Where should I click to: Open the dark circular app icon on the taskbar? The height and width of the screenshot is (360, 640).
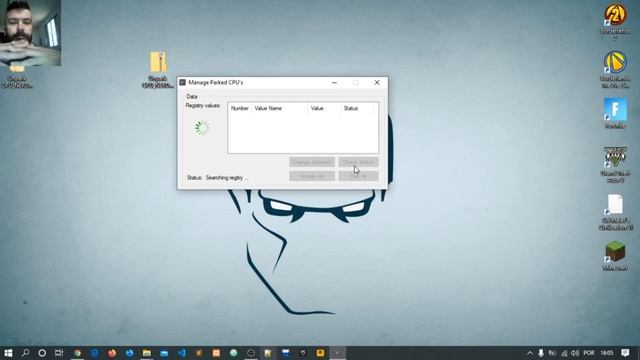(251, 353)
